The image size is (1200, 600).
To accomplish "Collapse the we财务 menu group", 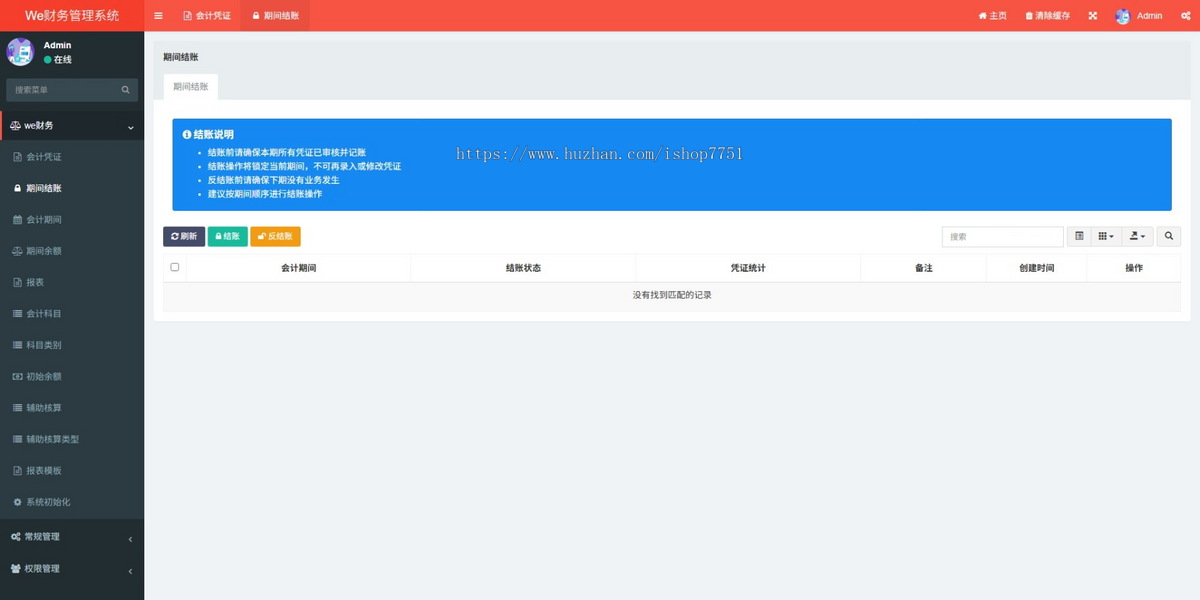I will point(72,126).
